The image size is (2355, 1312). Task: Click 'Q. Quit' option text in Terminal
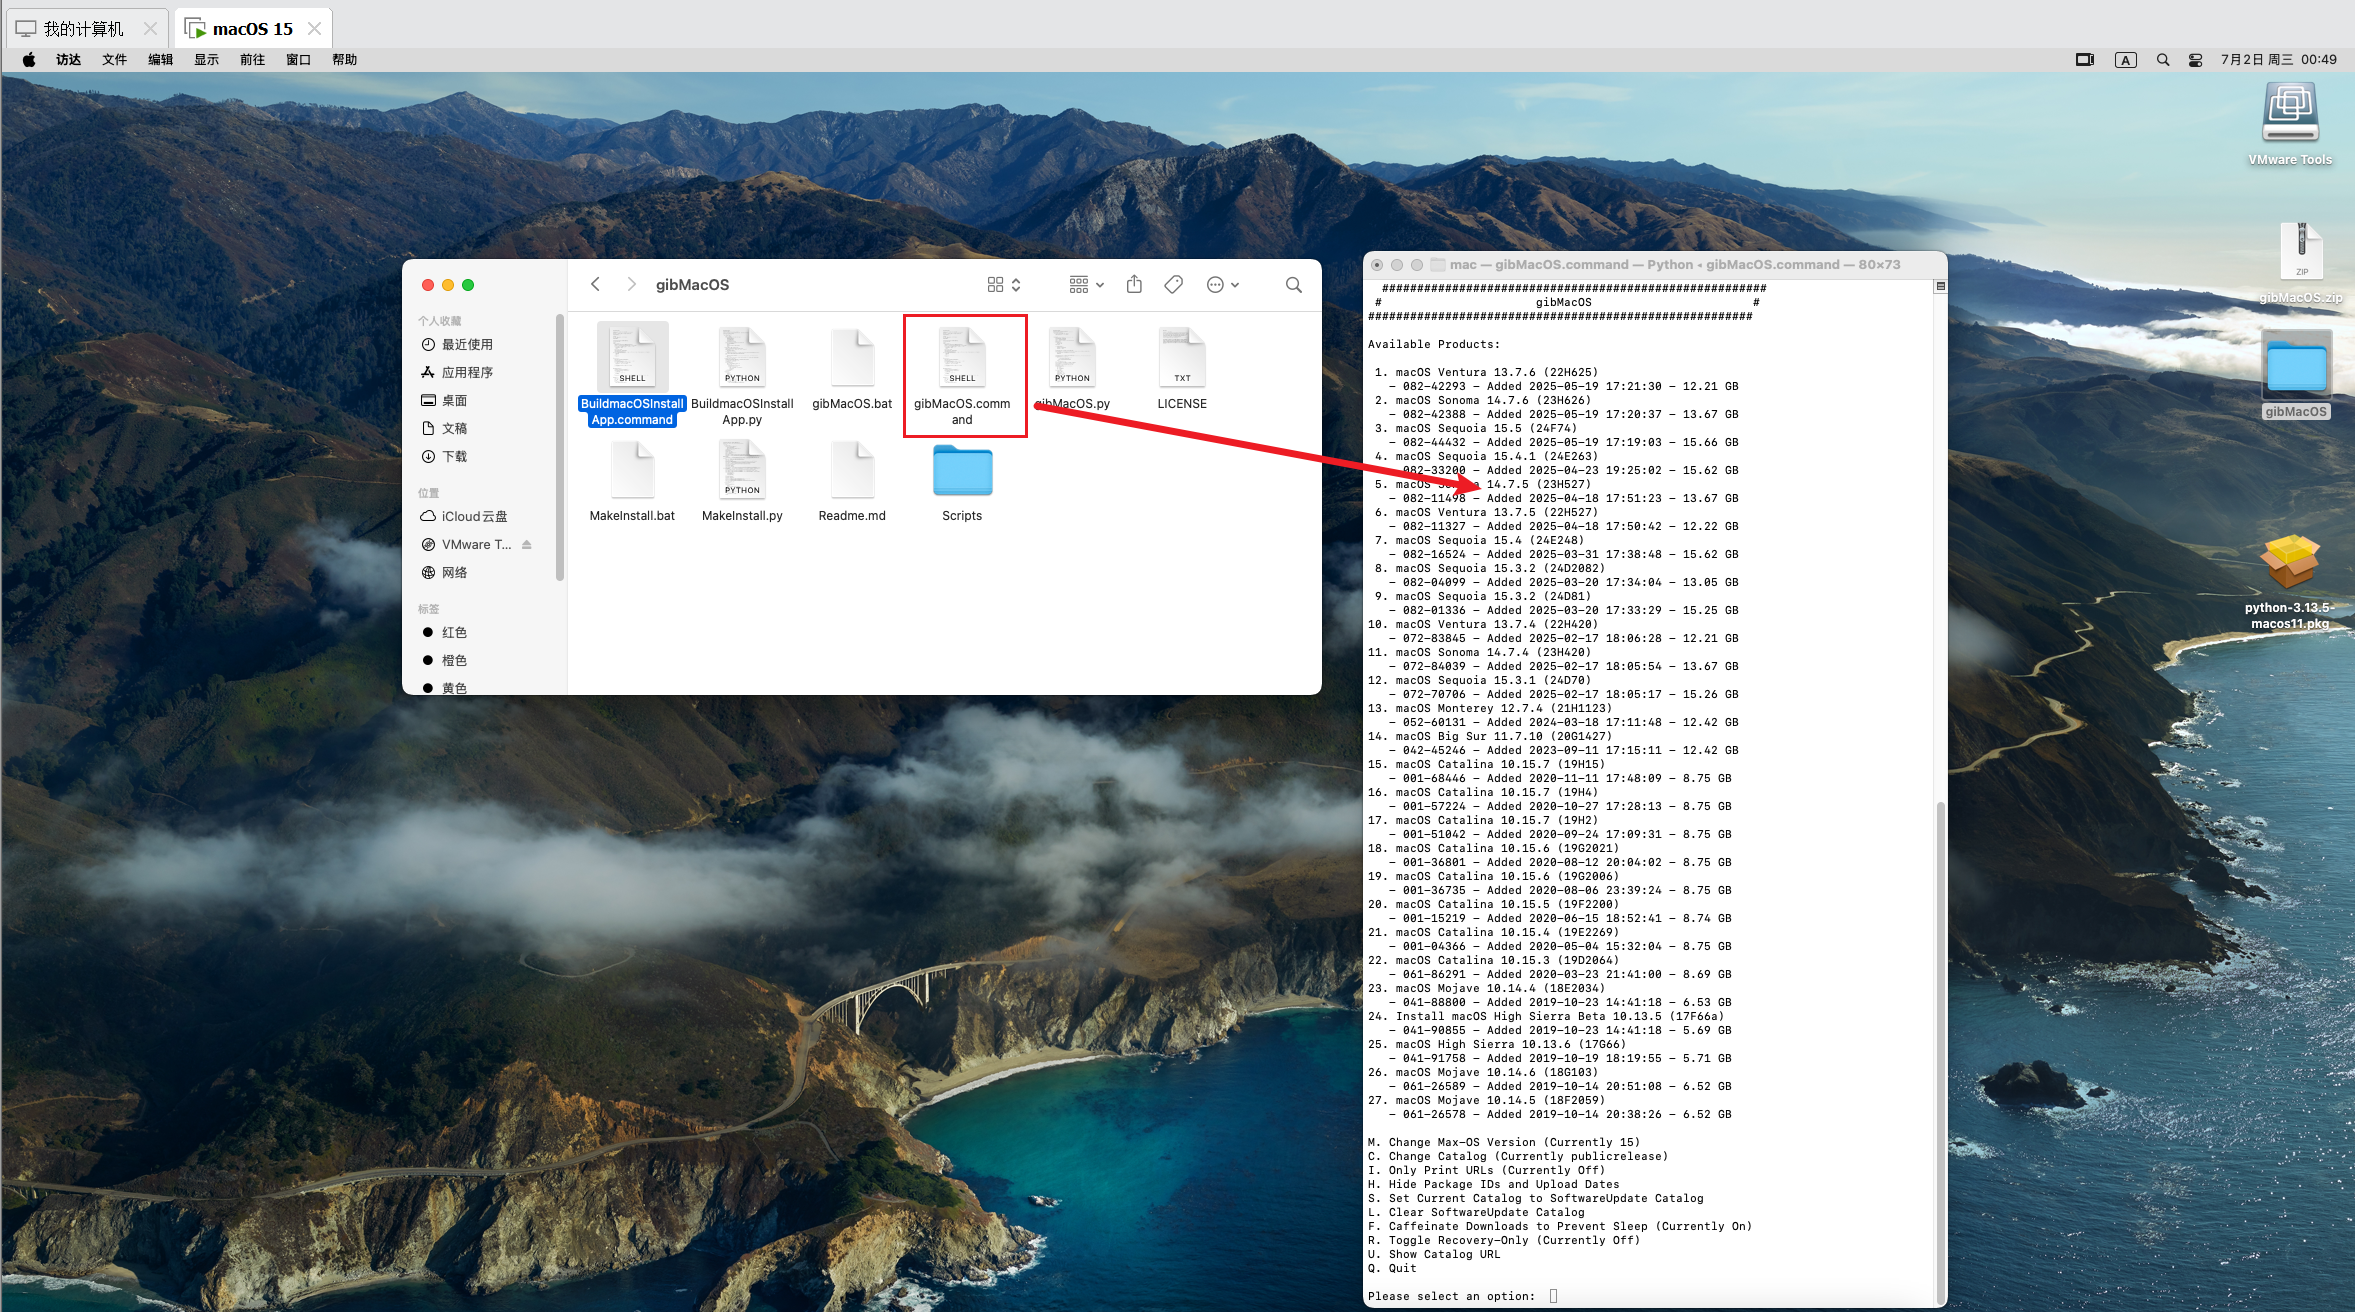[x=1392, y=1268]
